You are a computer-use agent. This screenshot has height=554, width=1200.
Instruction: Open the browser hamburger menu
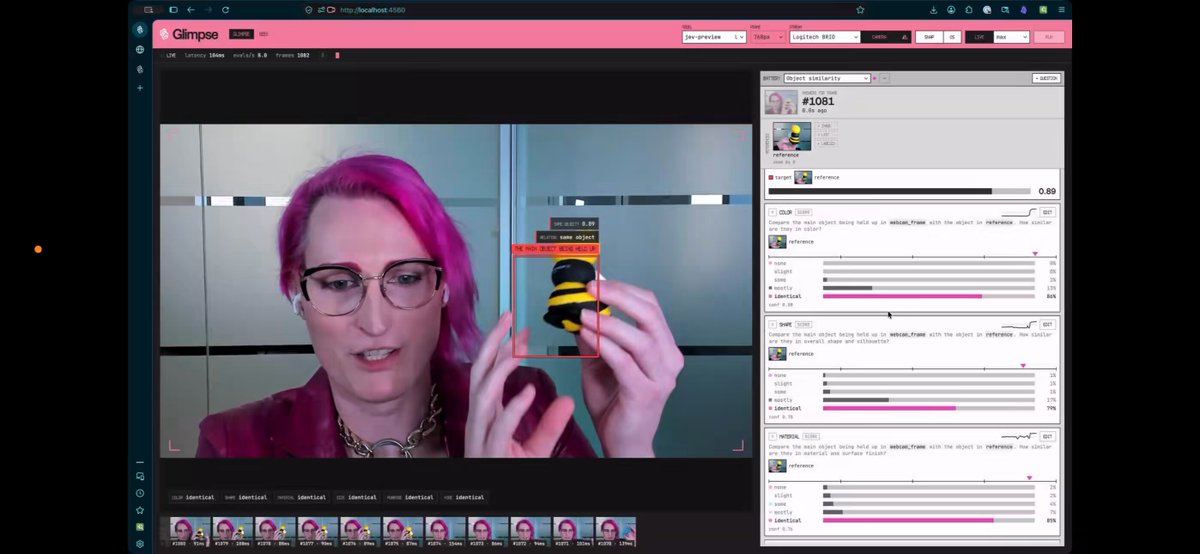click(x=1060, y=9)
